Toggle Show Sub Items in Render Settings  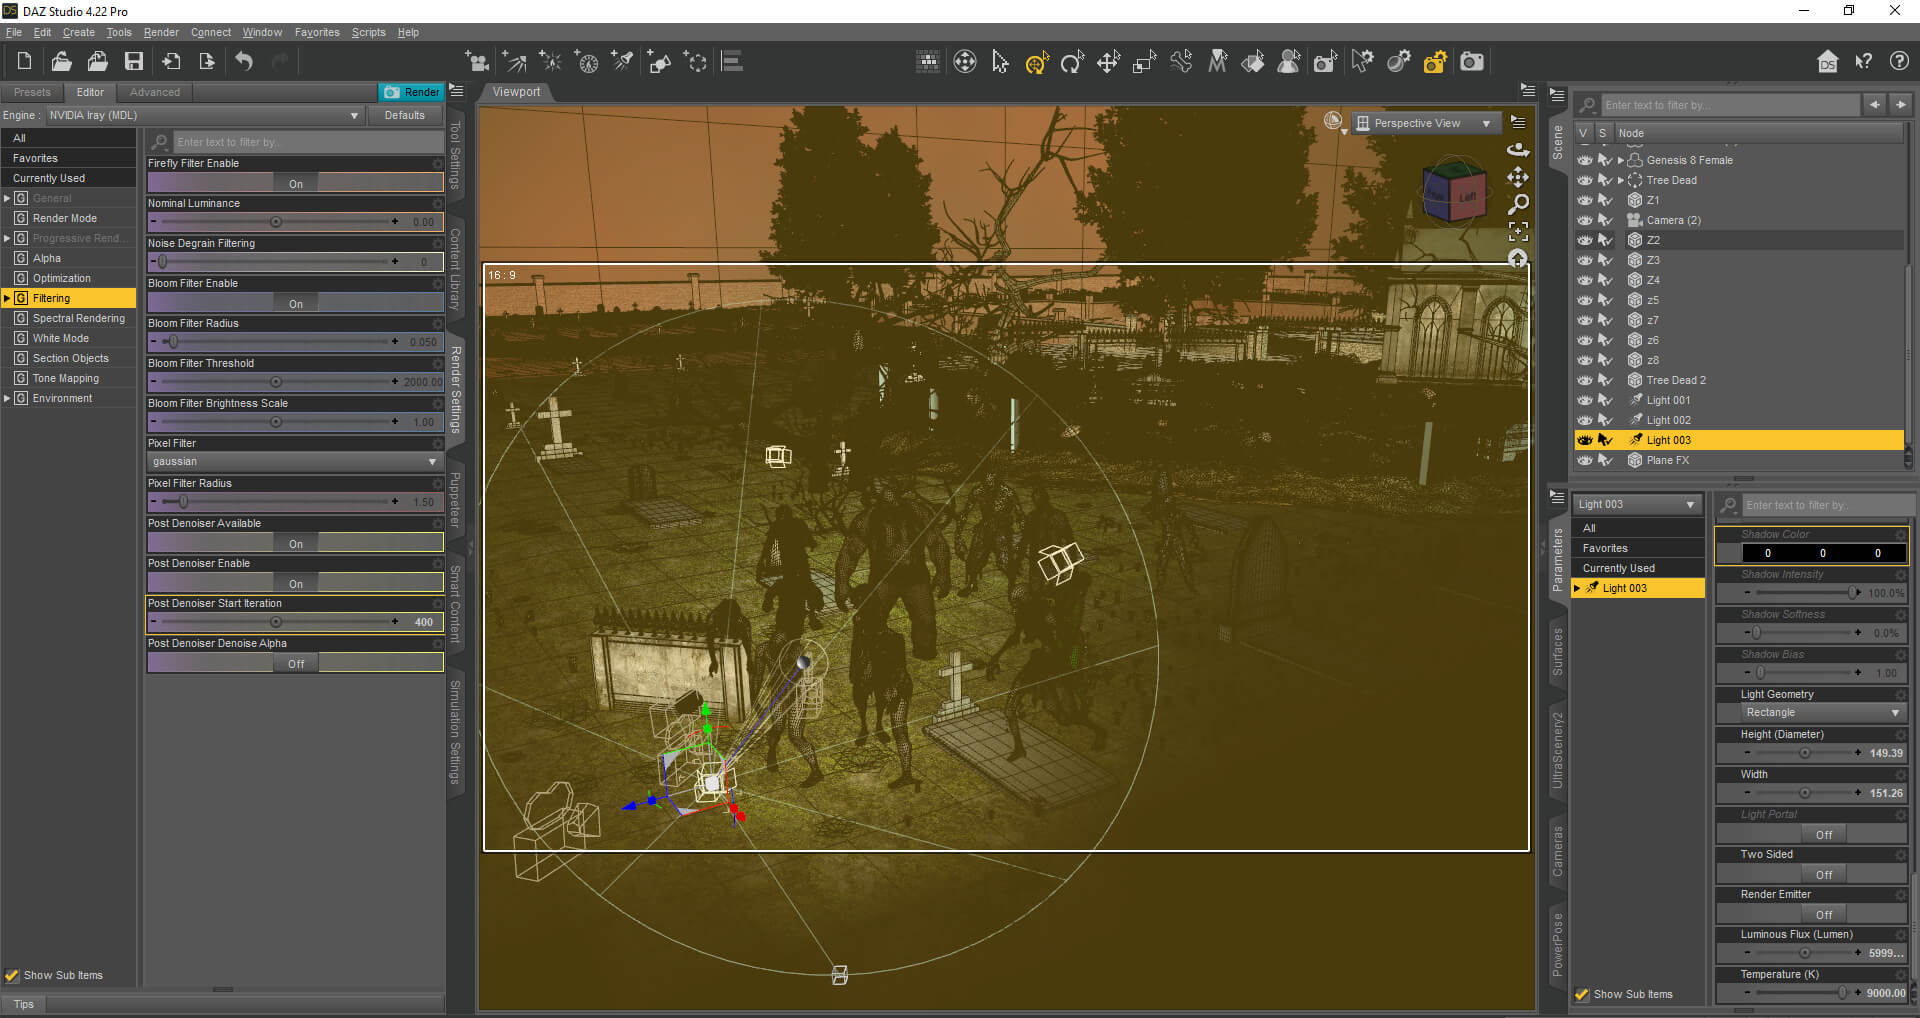(x=13, y=975)
